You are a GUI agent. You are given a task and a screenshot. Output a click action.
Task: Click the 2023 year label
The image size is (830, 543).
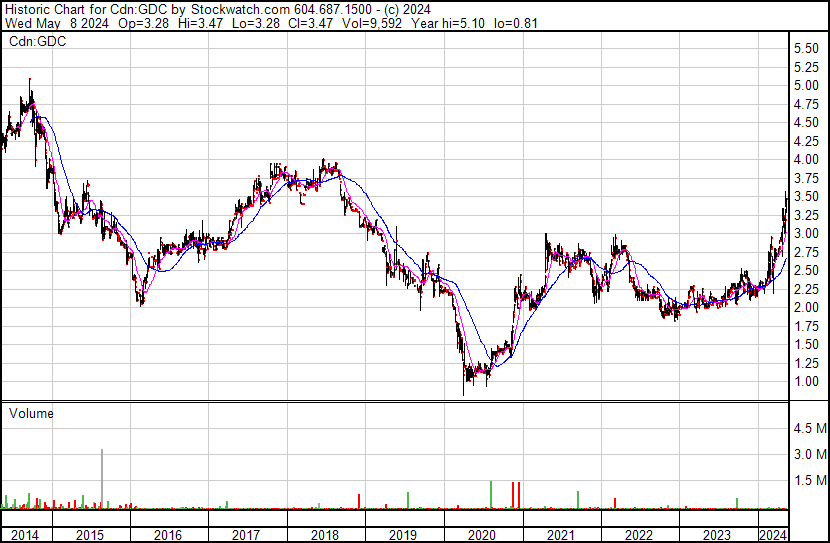(x=717, y=535)
